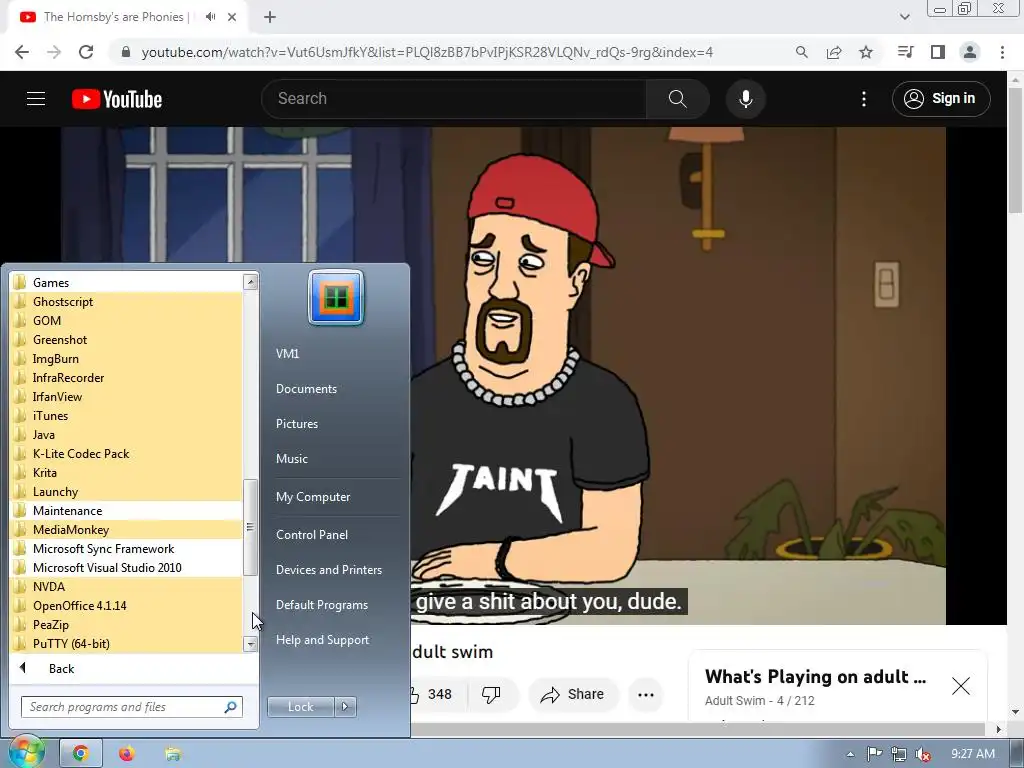Screen dimensions: 1024x768
Task: Switch to Chrome in the taskbar
Action: [x=80, y=754]
